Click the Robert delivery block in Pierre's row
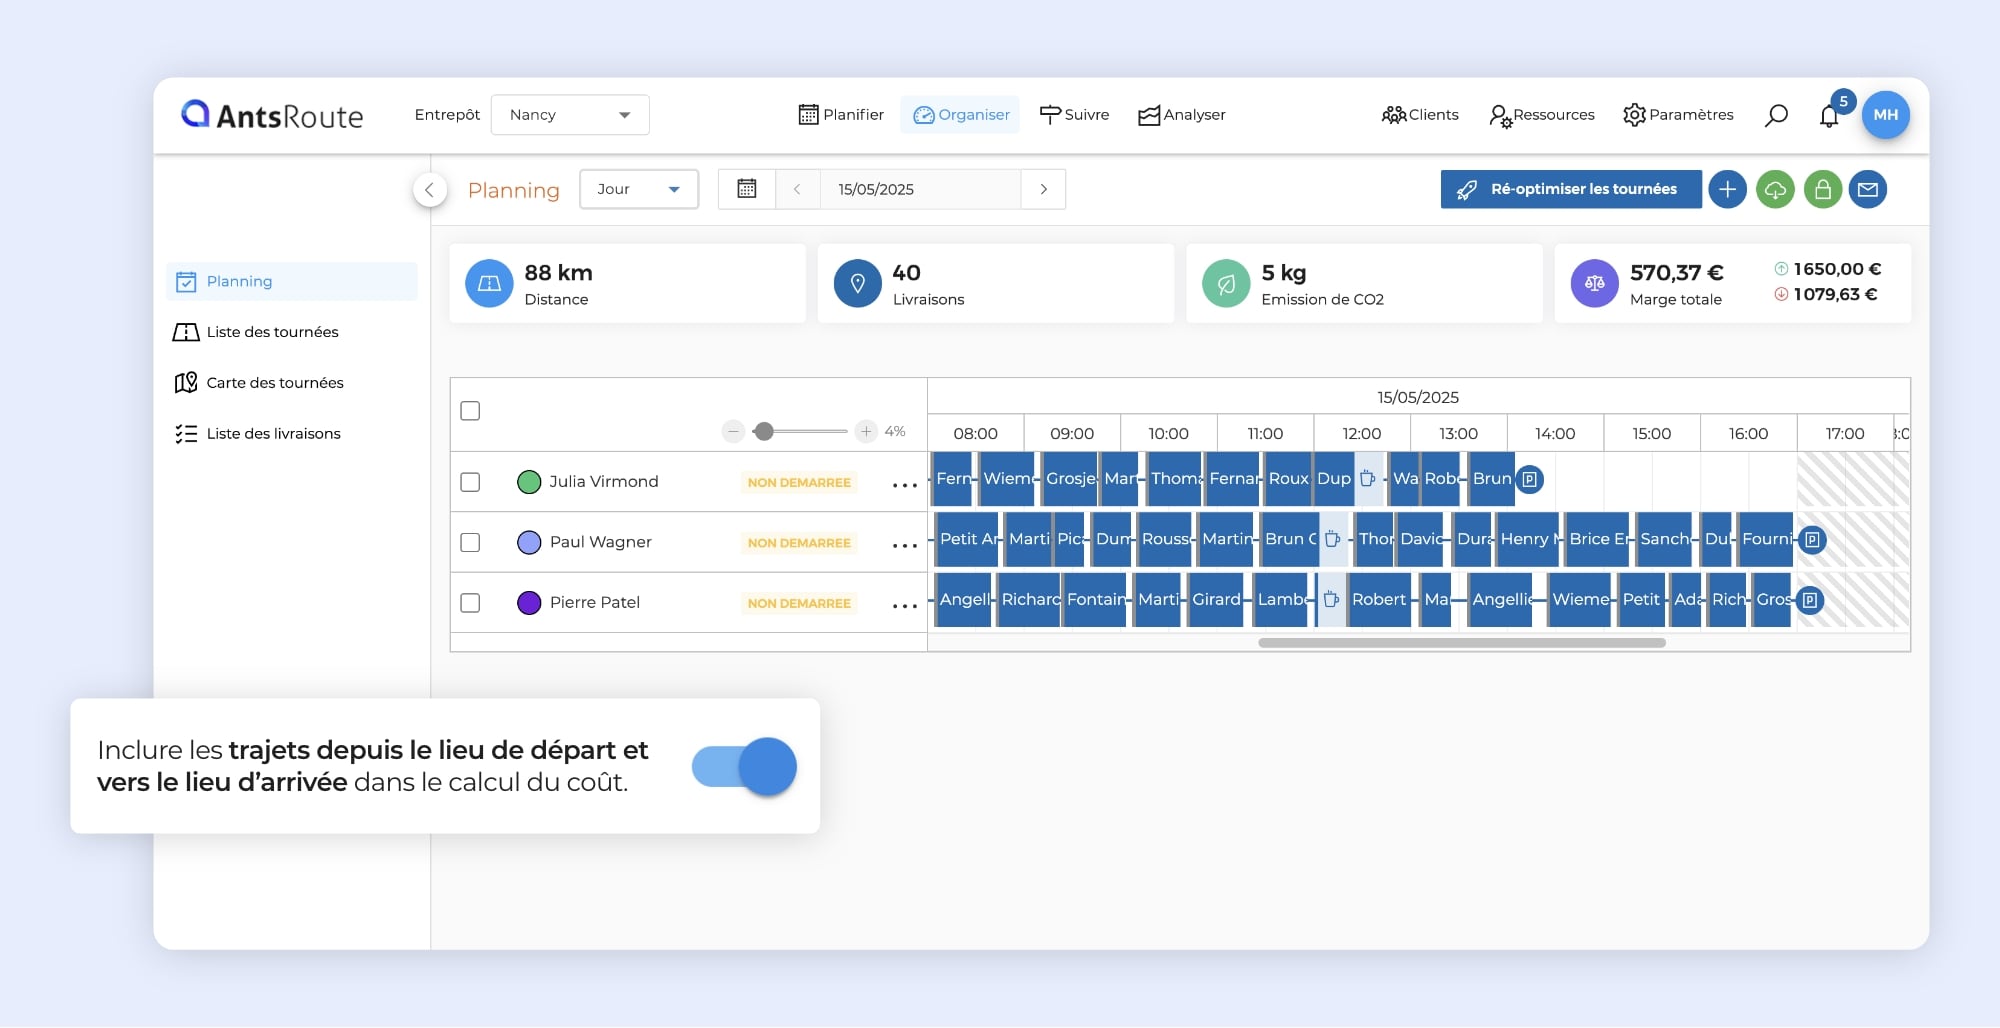Screen dimensions: 2000x1028 tap(1379, 600)
